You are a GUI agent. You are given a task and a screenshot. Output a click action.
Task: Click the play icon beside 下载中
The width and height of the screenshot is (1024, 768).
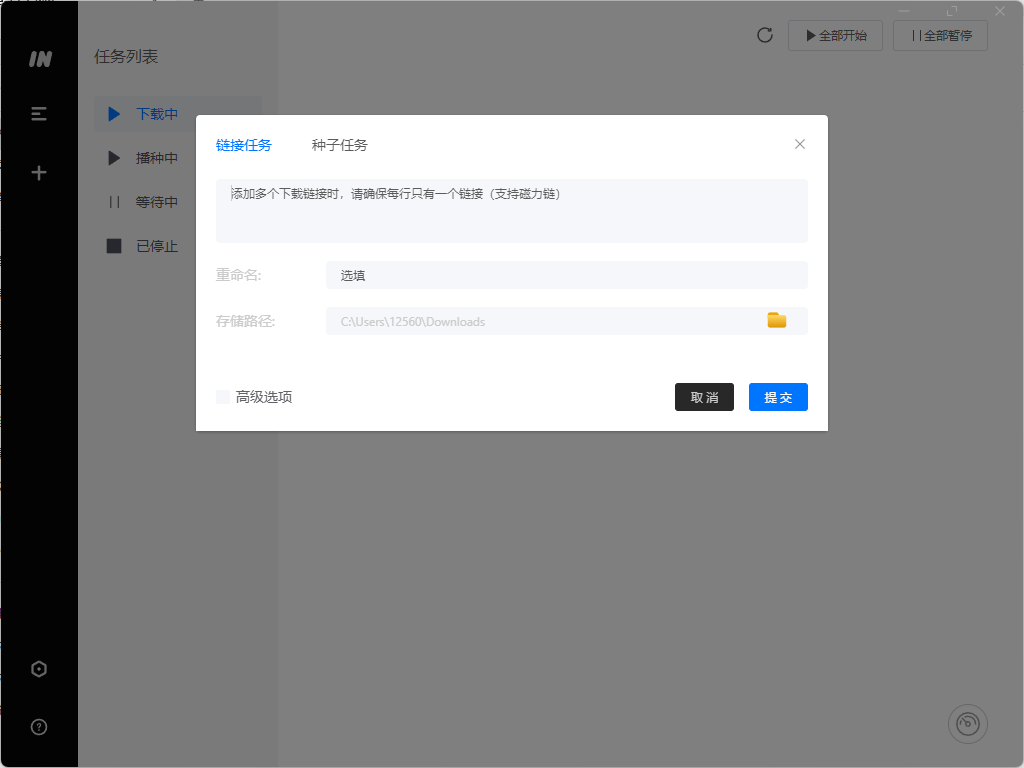click(x=113, y=113)
